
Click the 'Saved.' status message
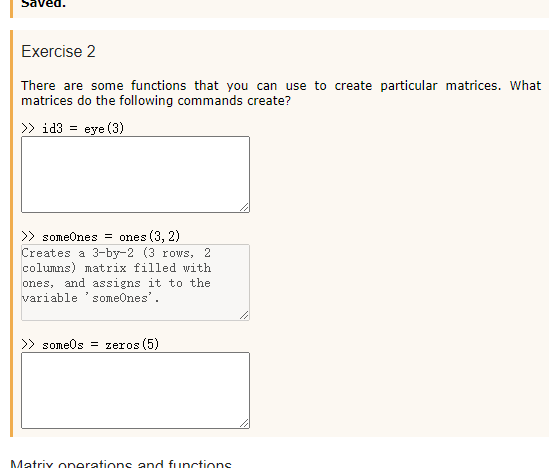43,4
